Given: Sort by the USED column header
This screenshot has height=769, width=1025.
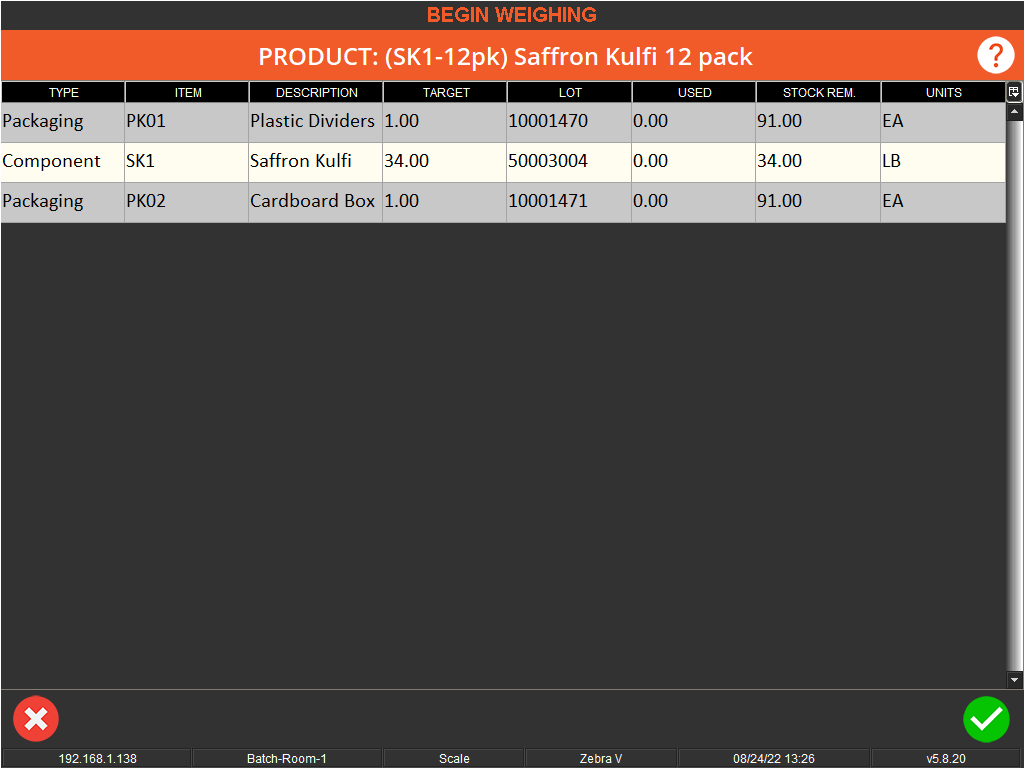Looking at the screenshot, I should pyautogui.click(x=694, y=92).
